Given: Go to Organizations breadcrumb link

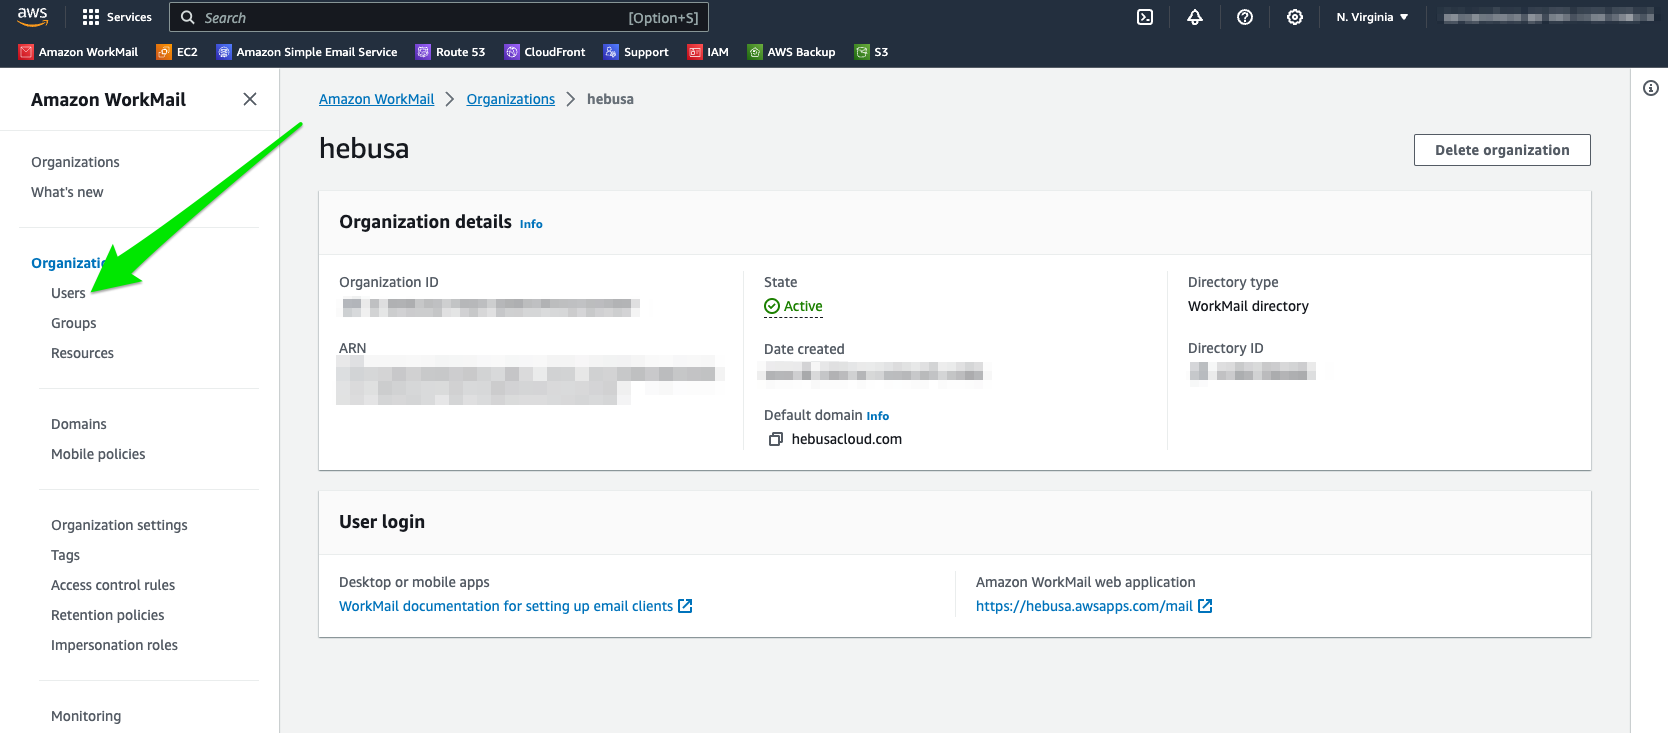Looking at the screenshot, I should [510, 99].
